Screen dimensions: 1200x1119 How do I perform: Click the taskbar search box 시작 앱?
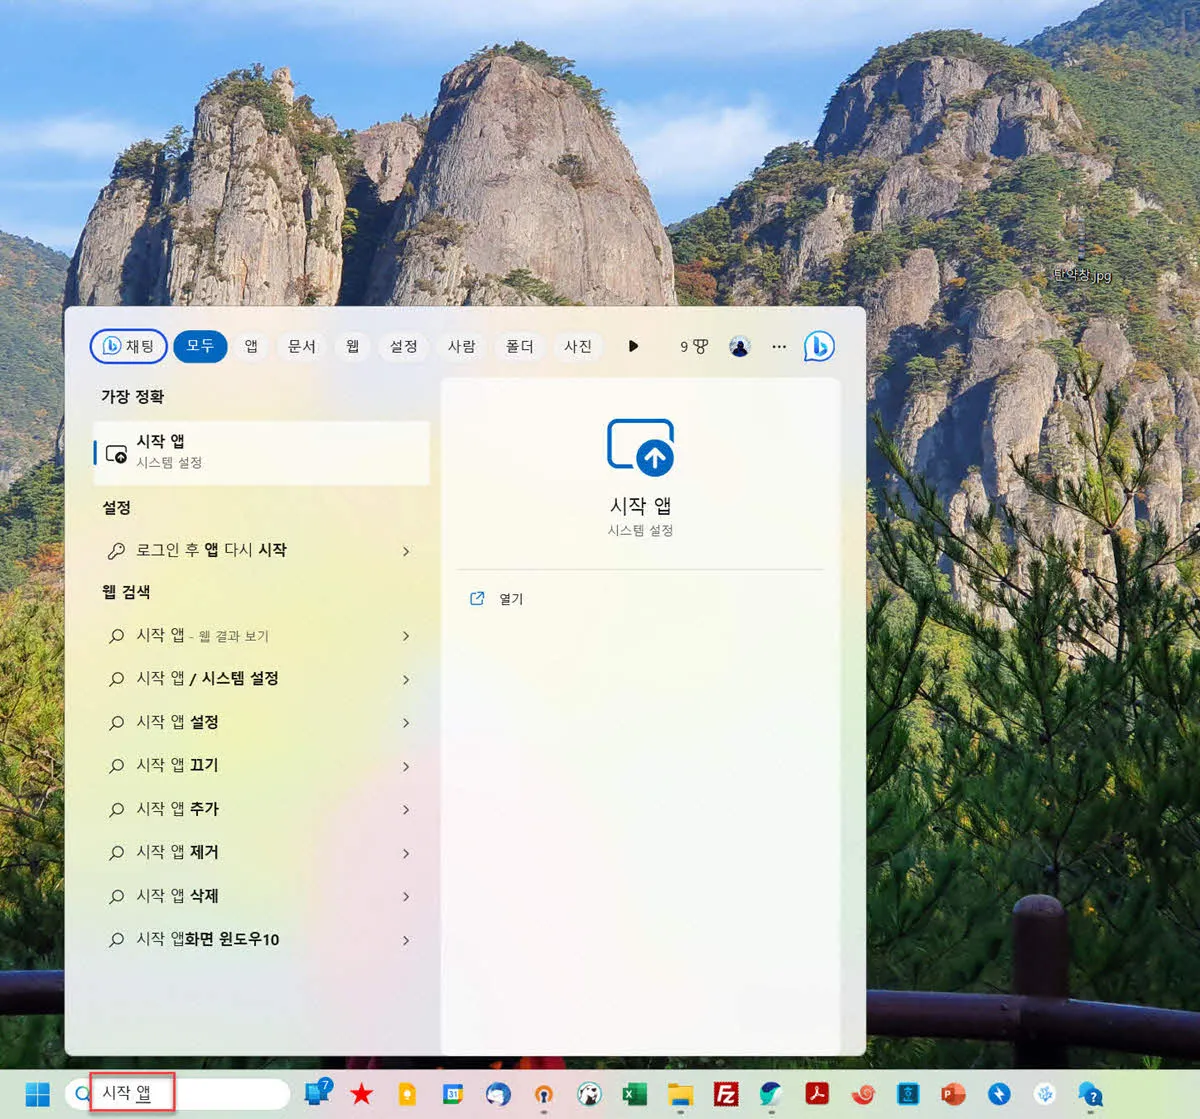click(x=179, y=1094)
